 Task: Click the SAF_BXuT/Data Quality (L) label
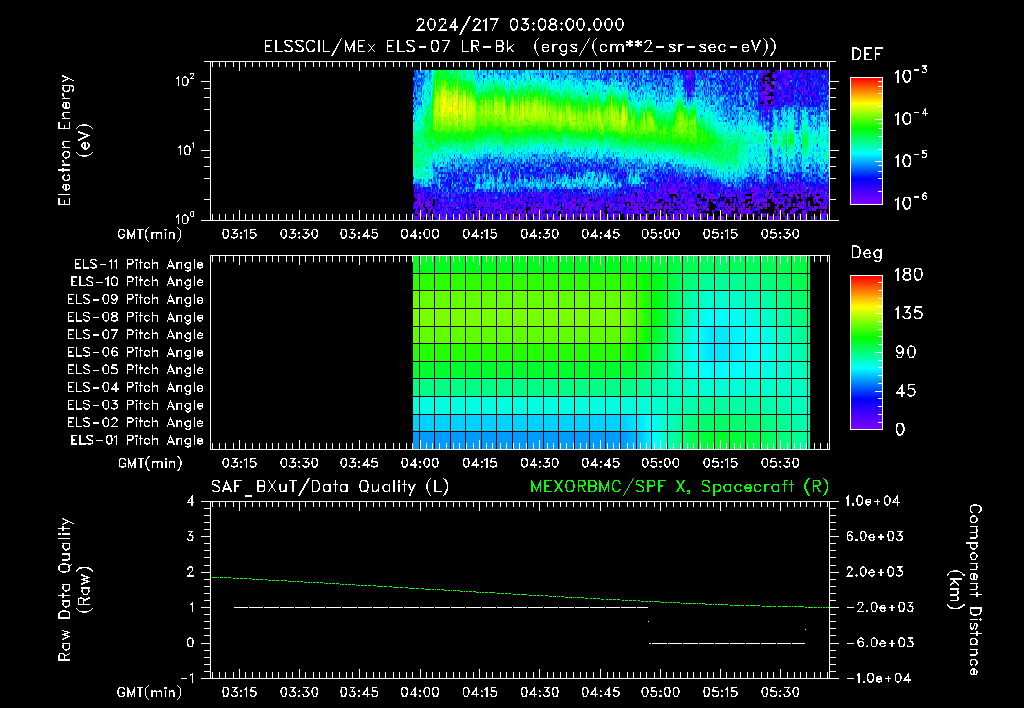[x=330, y=487]
